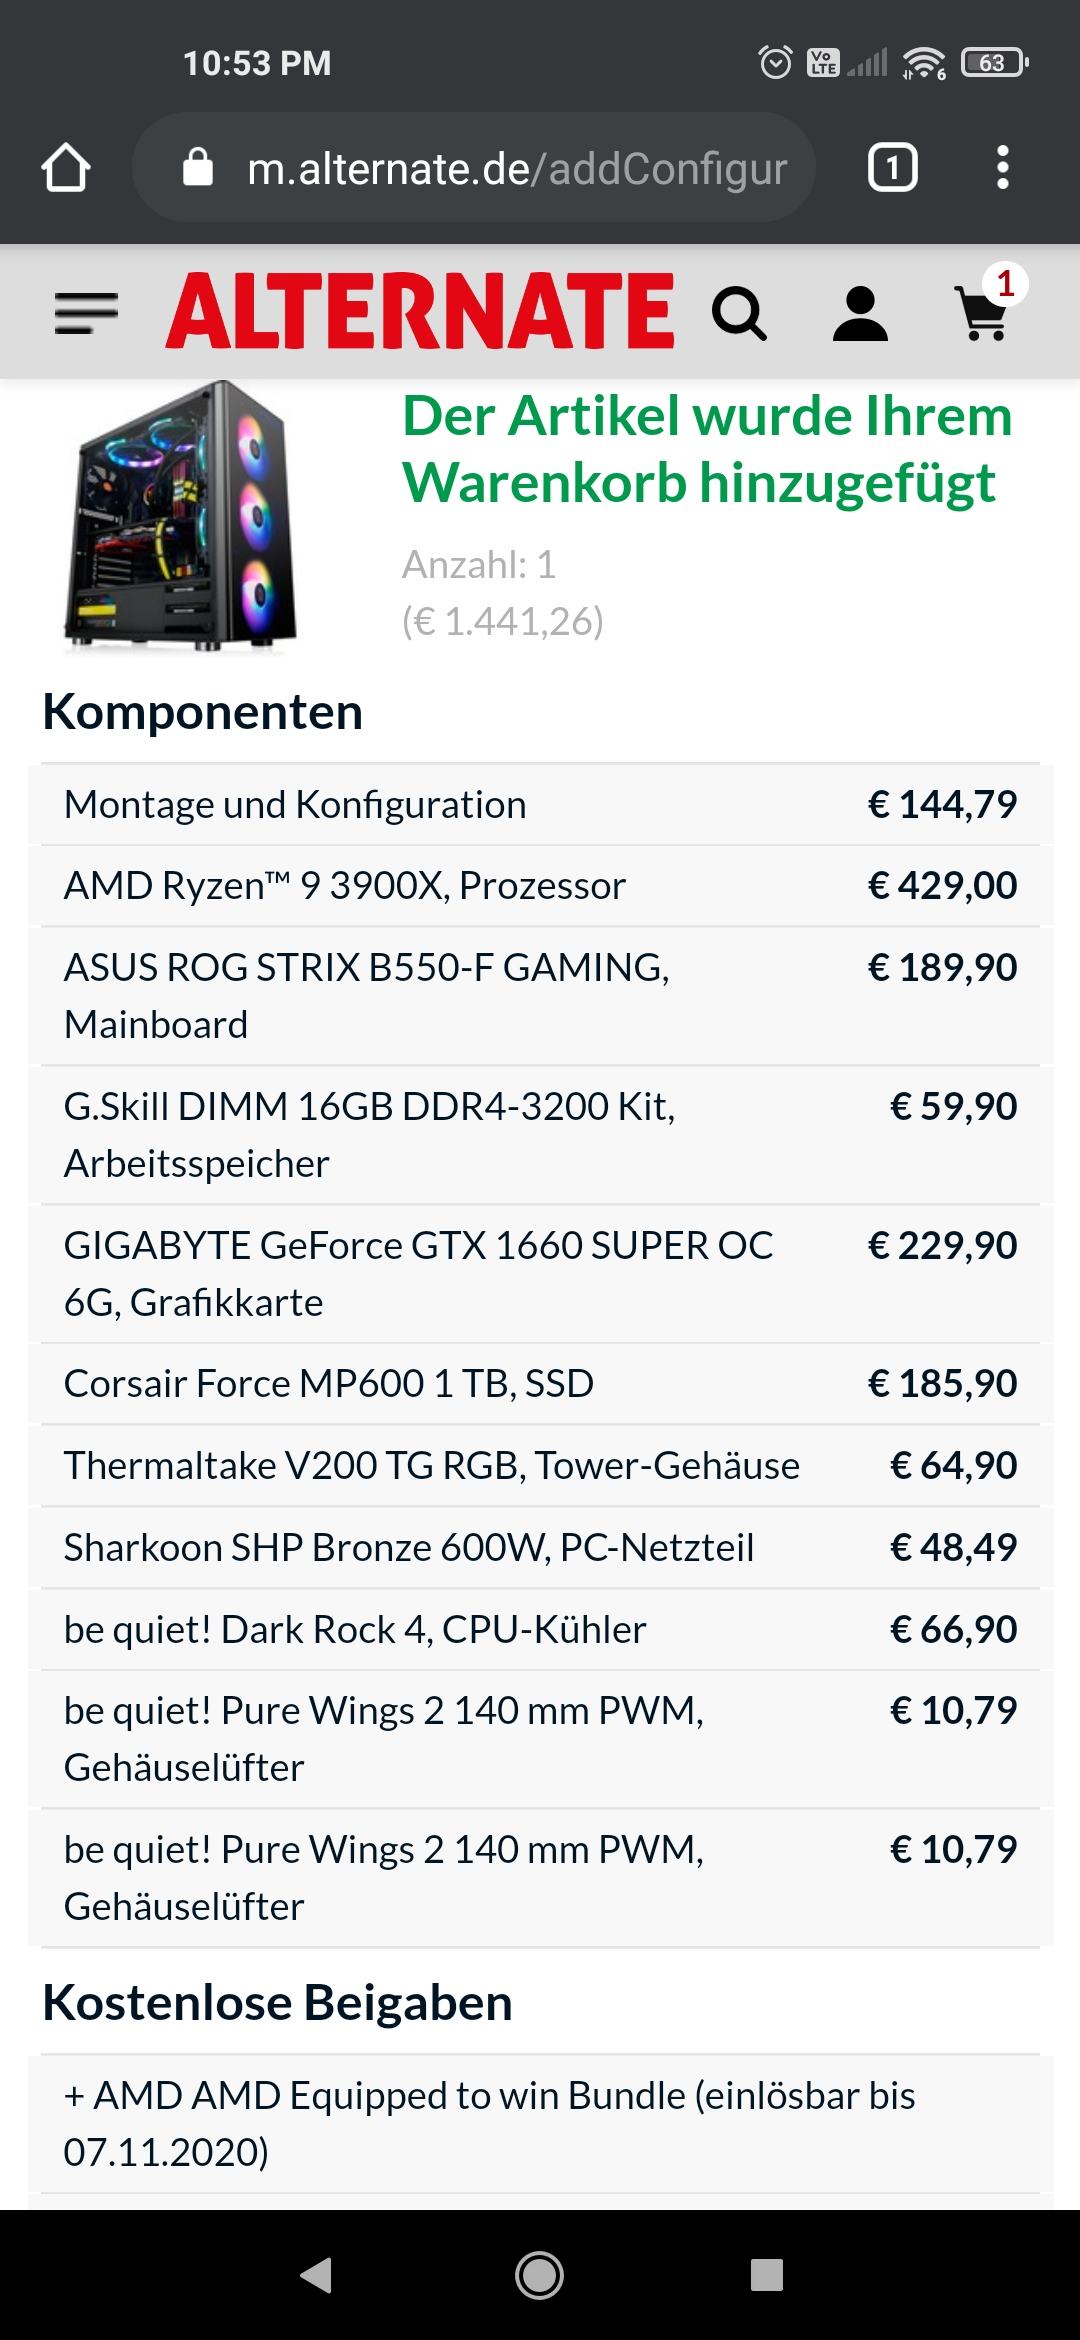Viewport: 1080px width, 2340px height.
Task: Tap the Android recent apps square
Action: 766,2275
